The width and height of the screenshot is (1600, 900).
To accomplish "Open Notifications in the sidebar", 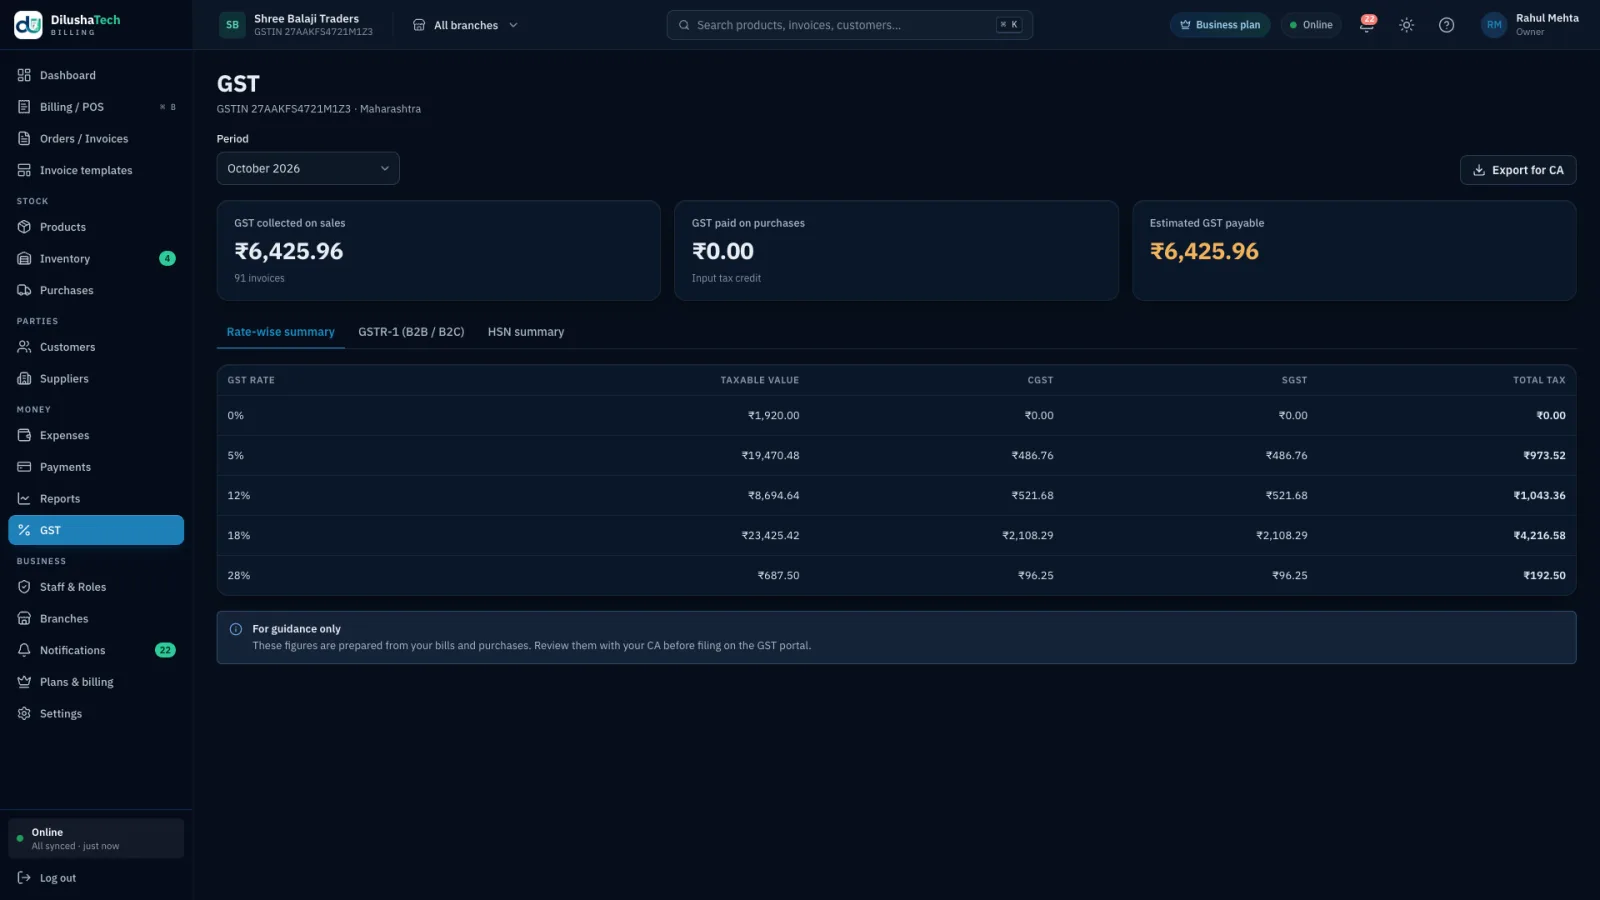I will coord(96,651).
